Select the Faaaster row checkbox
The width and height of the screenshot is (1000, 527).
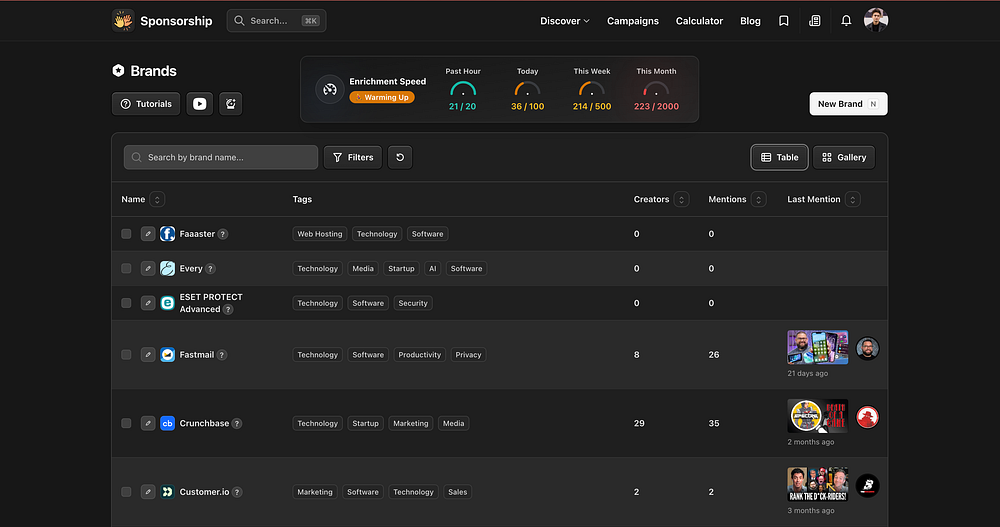tap(126, 234)
